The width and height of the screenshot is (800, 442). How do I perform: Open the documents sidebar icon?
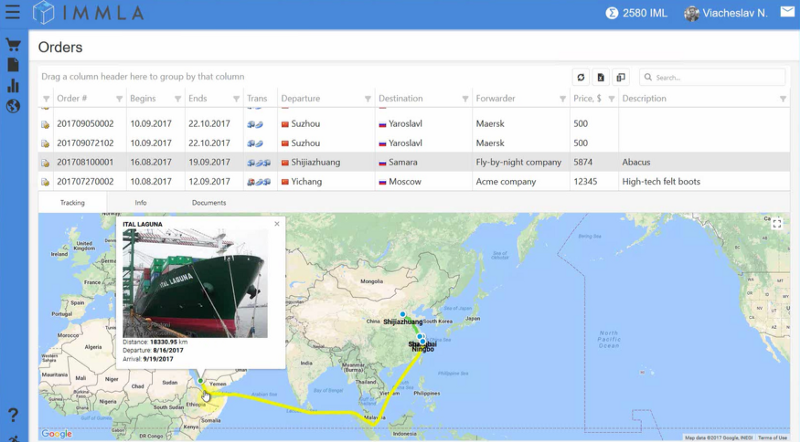13,65
